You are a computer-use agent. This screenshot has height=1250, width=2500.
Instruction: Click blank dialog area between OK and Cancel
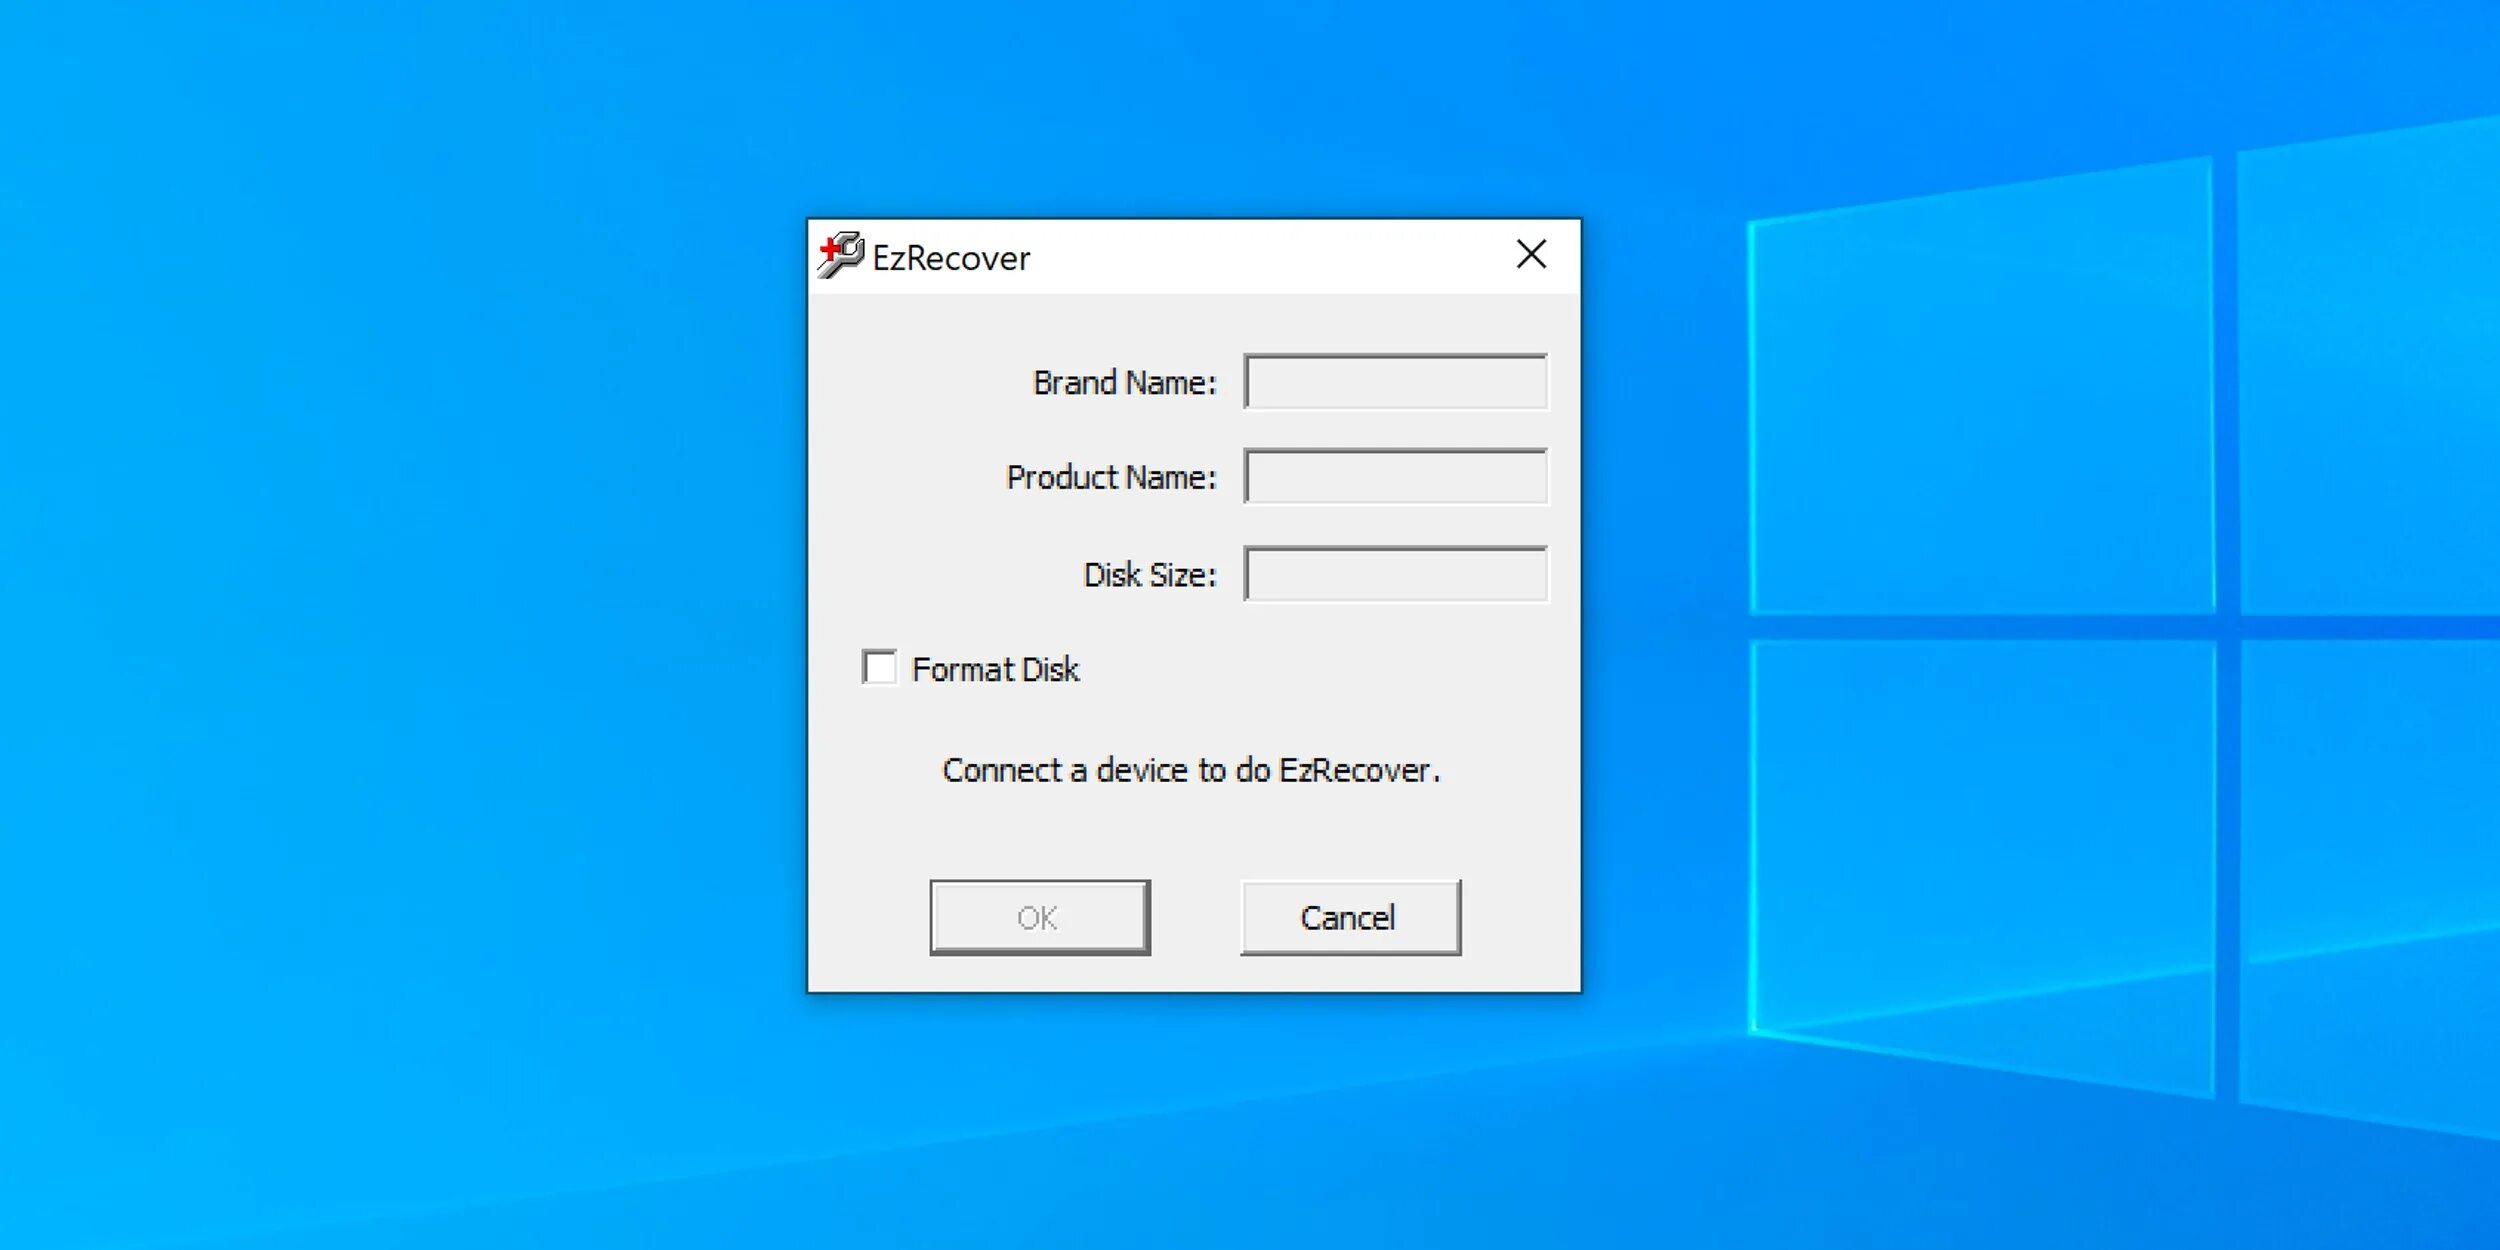[x=1195, y=917]
